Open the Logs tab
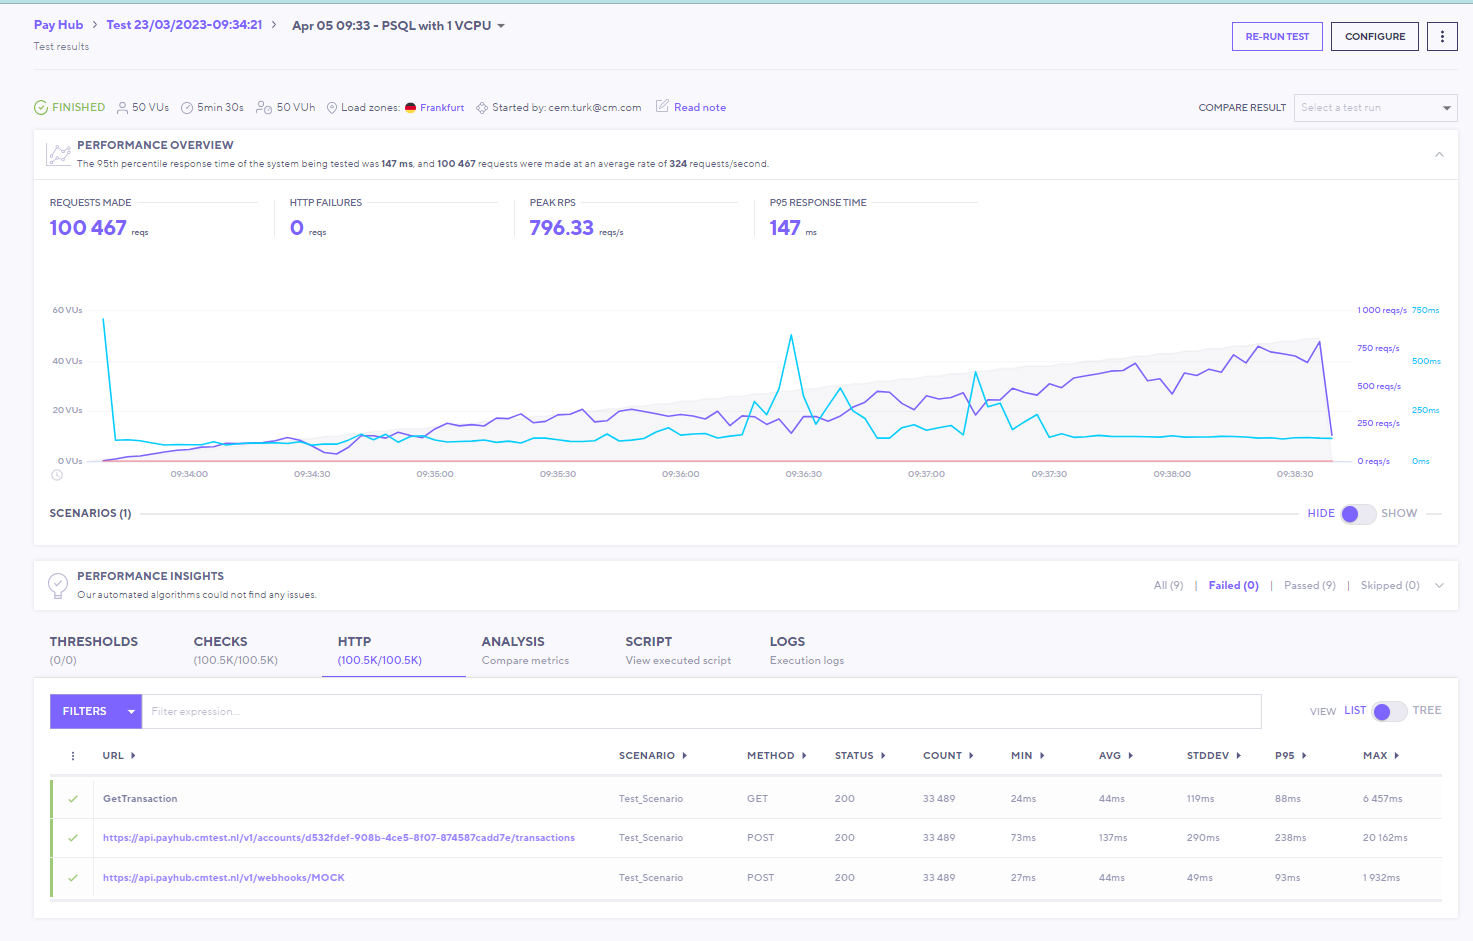Screen dimensions: 1473x941 click(x=807, y=649)
